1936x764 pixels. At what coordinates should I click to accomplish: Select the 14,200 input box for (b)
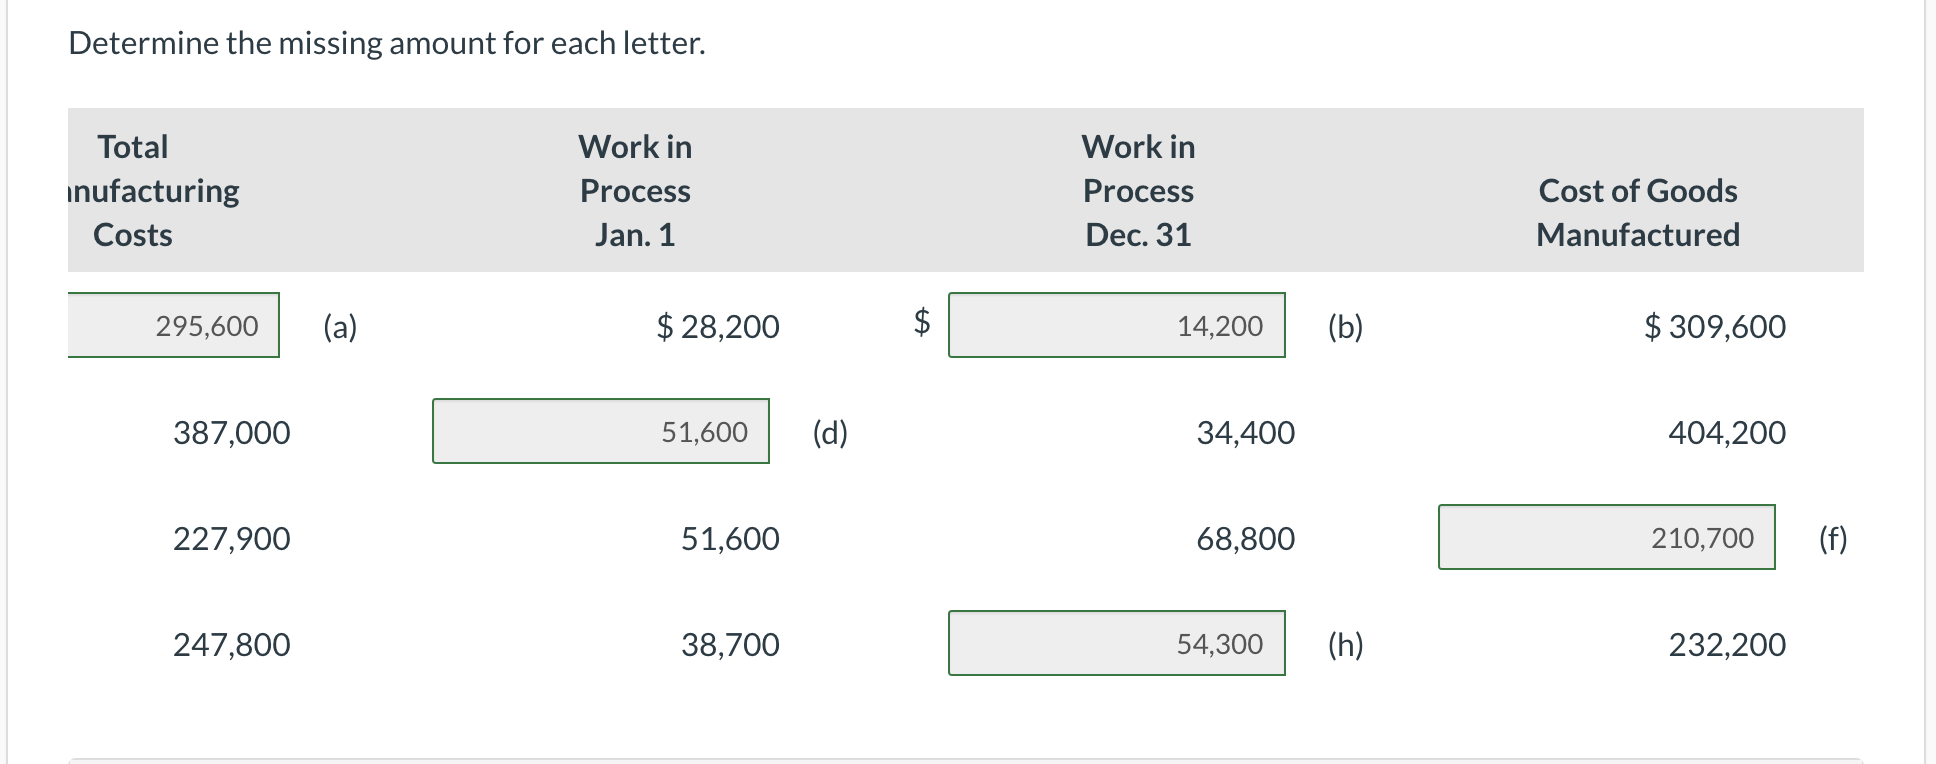click(x=1115, y=325)
